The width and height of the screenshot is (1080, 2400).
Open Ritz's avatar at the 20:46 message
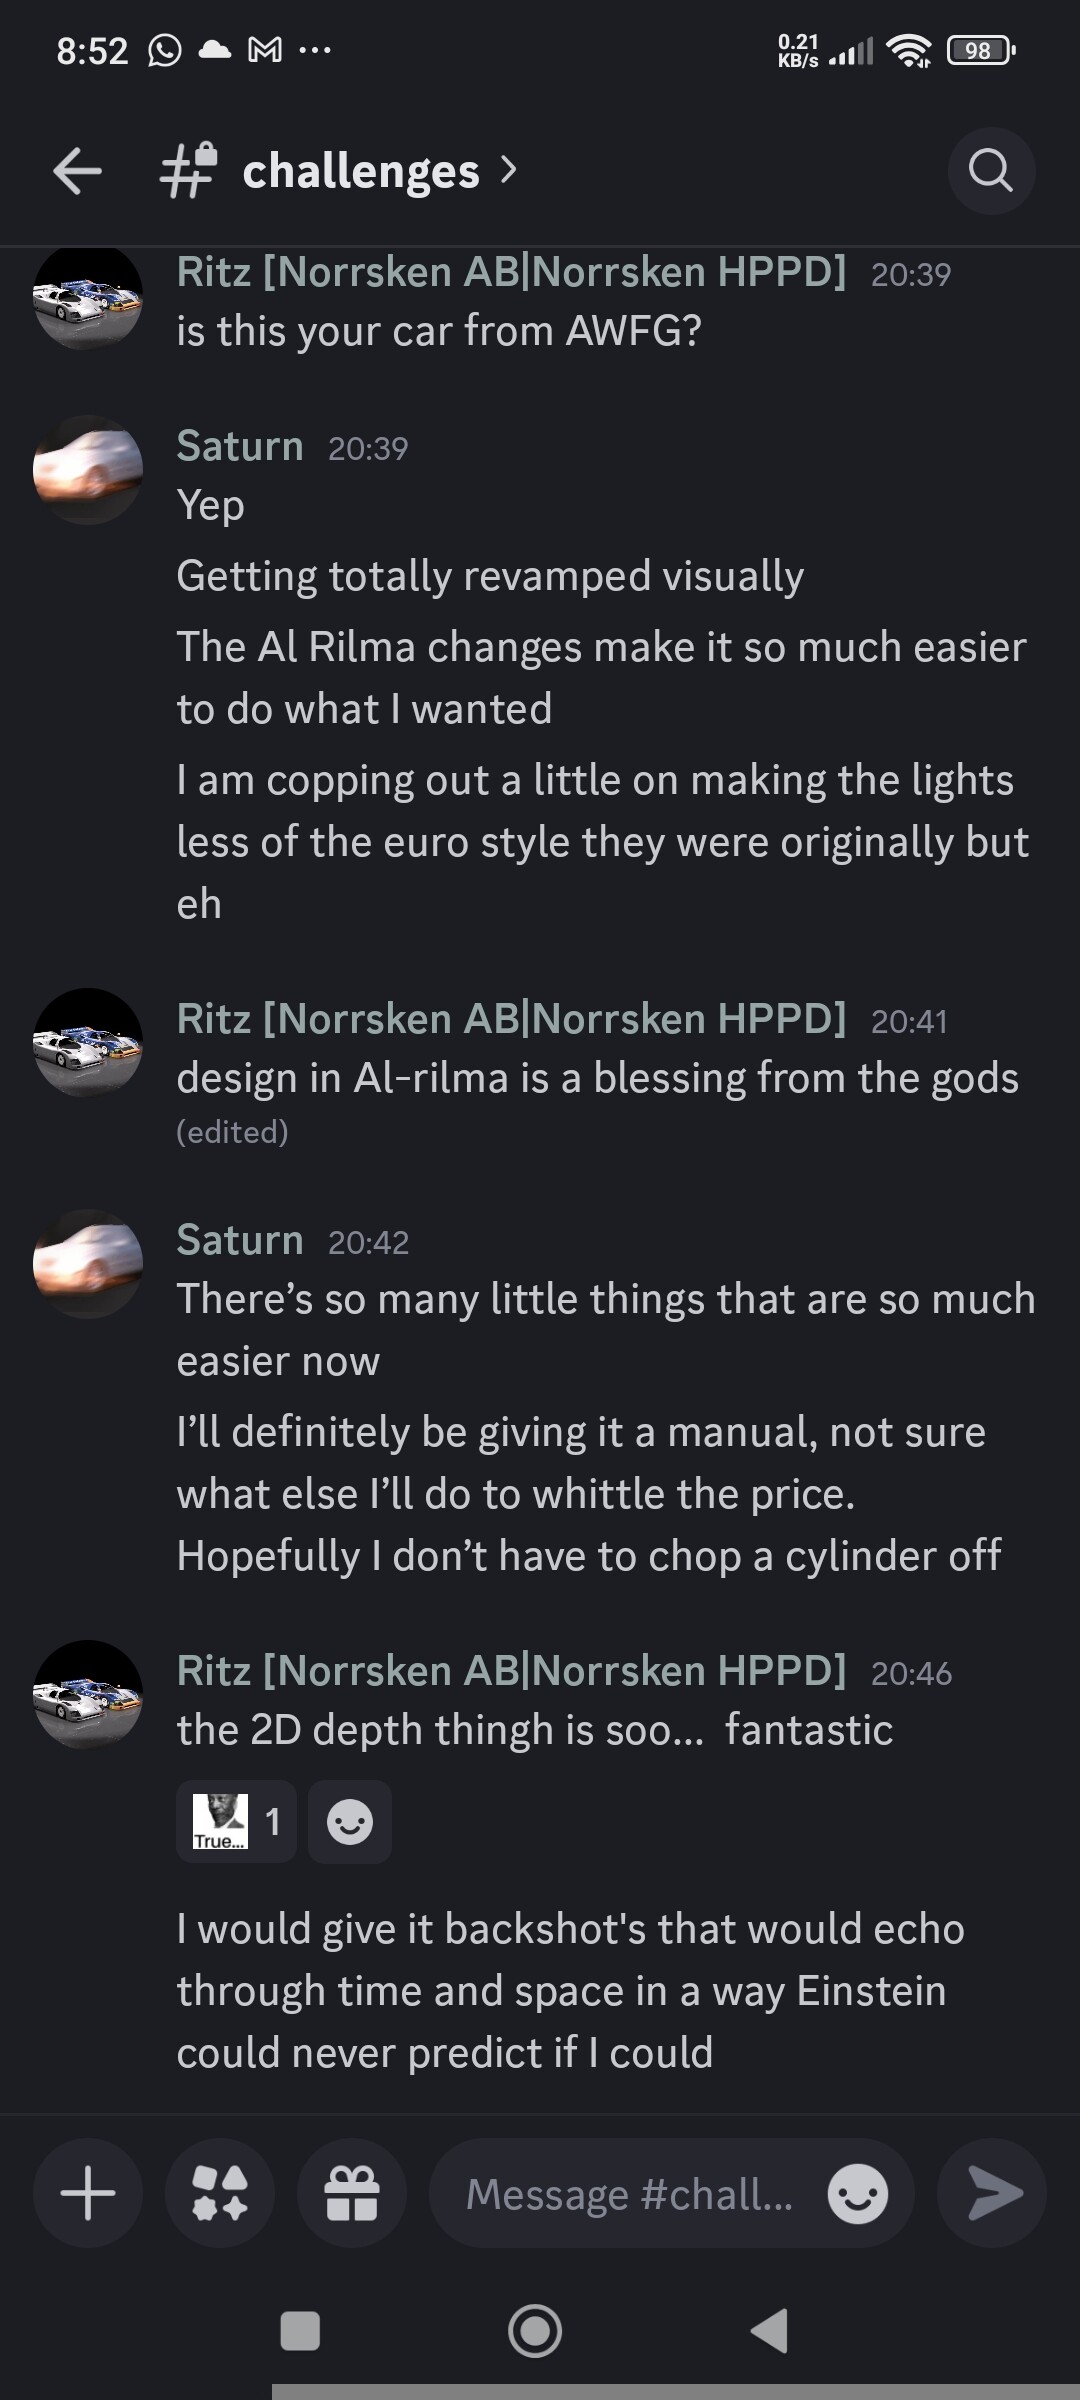88,1694
